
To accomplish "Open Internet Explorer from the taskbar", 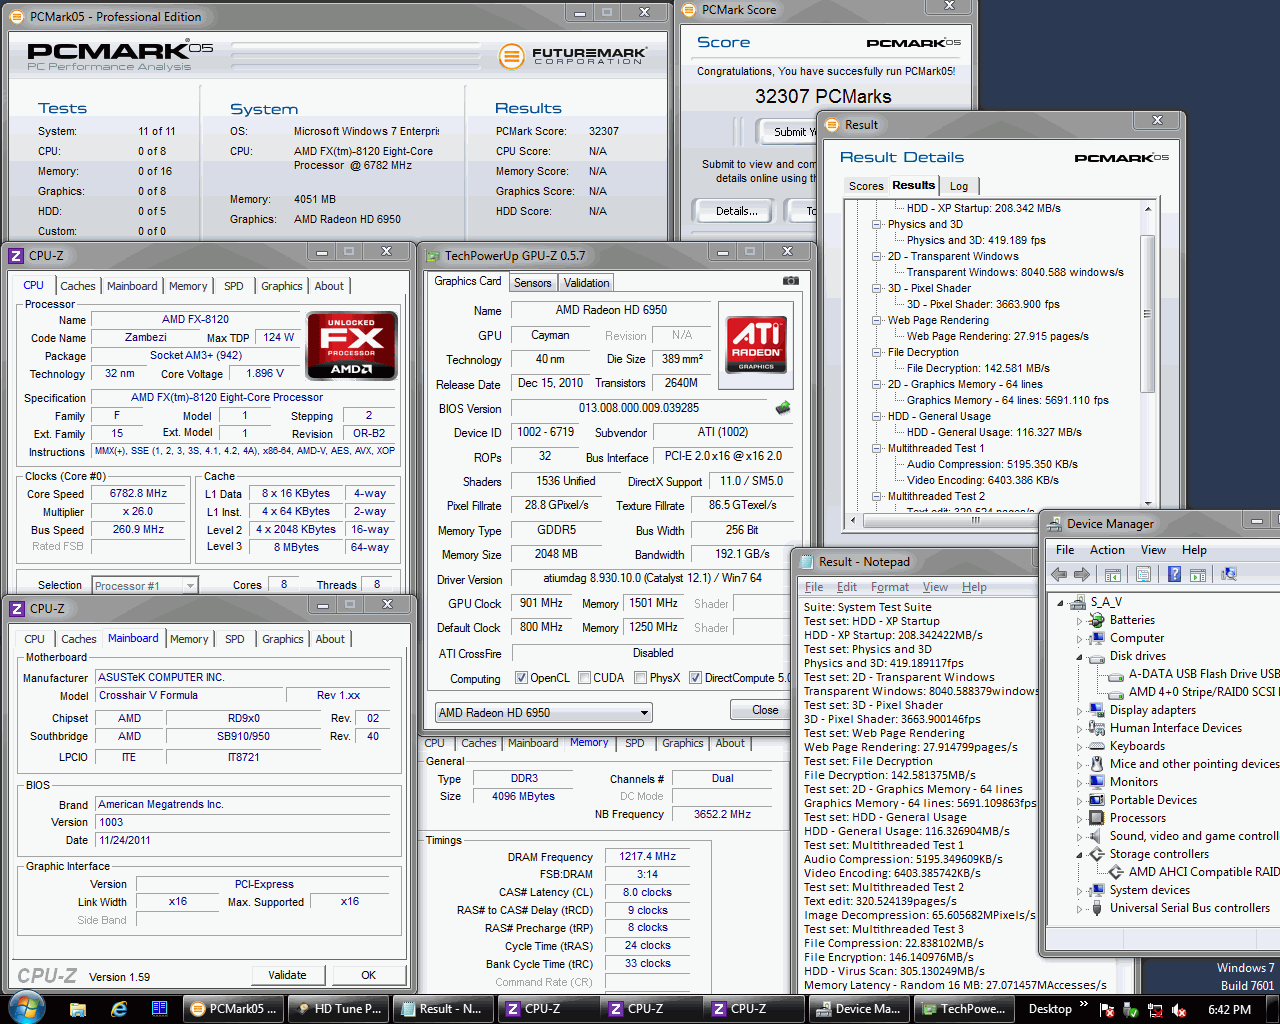I will point(119,1009).
